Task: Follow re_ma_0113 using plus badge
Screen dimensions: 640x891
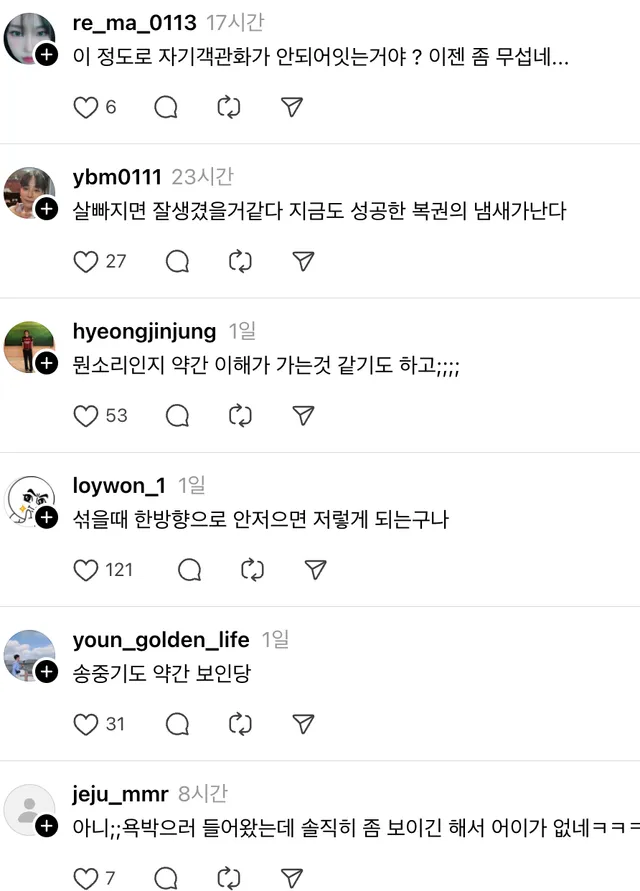Action: click(x=47, y=55)
